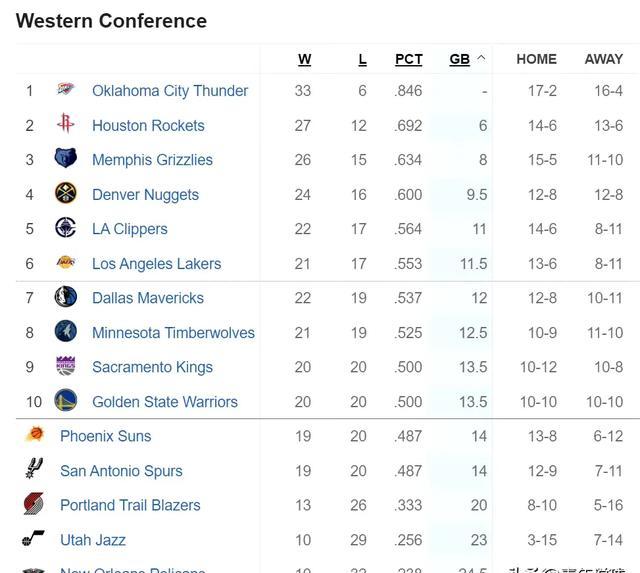Click the Golden State Warriors logo

pos(66,402)
